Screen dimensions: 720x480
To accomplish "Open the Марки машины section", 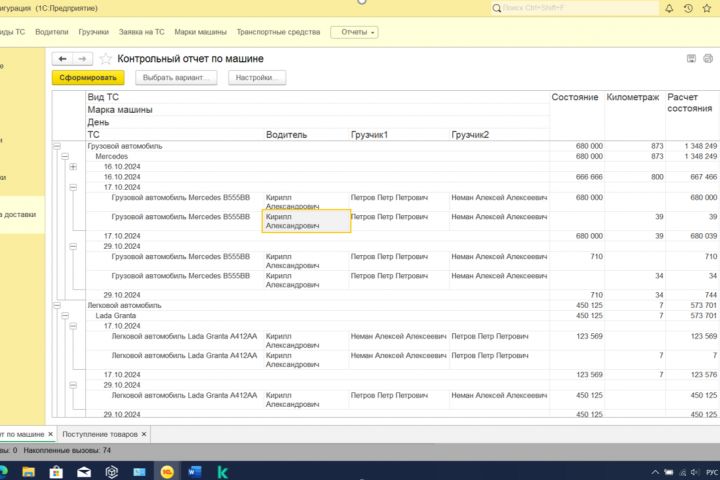I will (x=200, y=32).
